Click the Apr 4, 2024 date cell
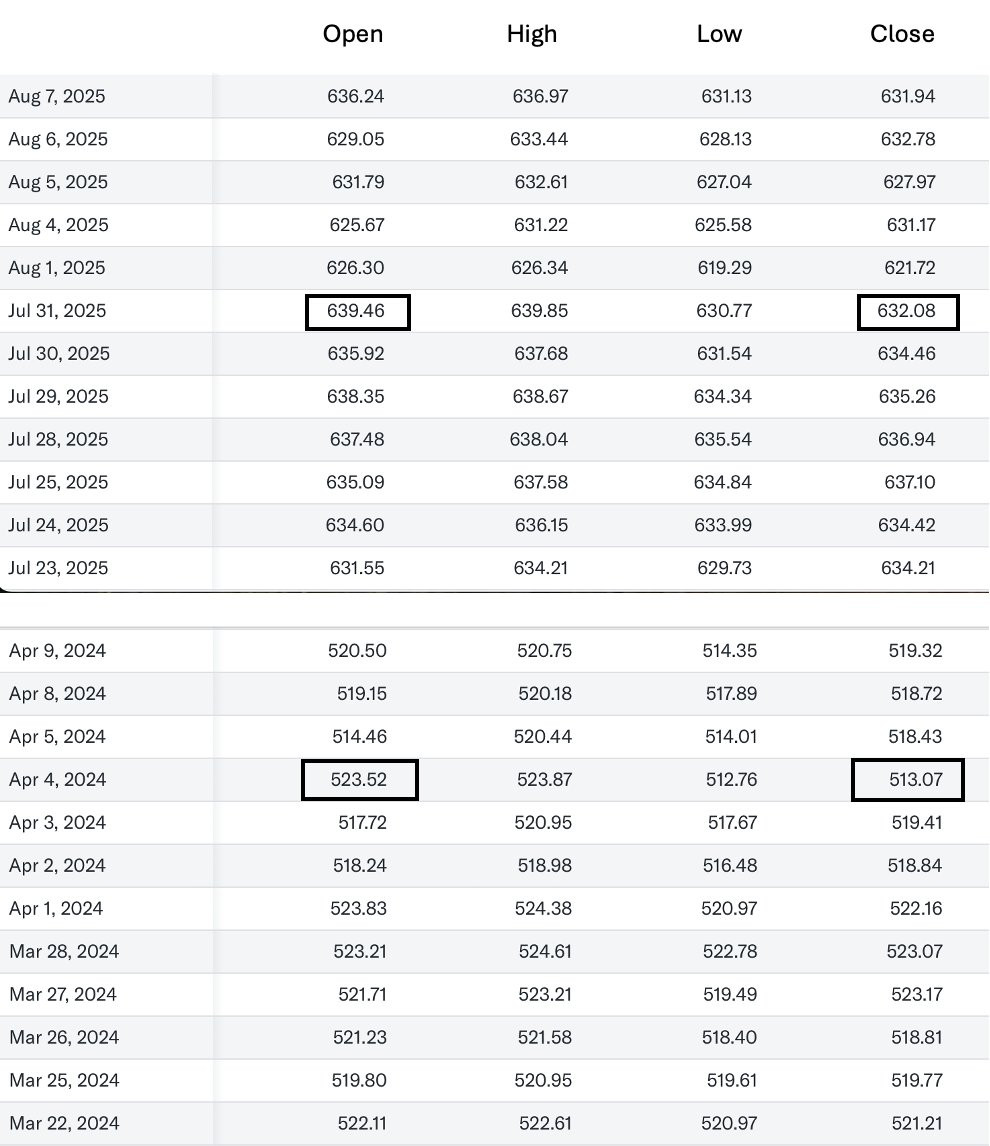The image size is (990, 1146). [x=58, y=780]
